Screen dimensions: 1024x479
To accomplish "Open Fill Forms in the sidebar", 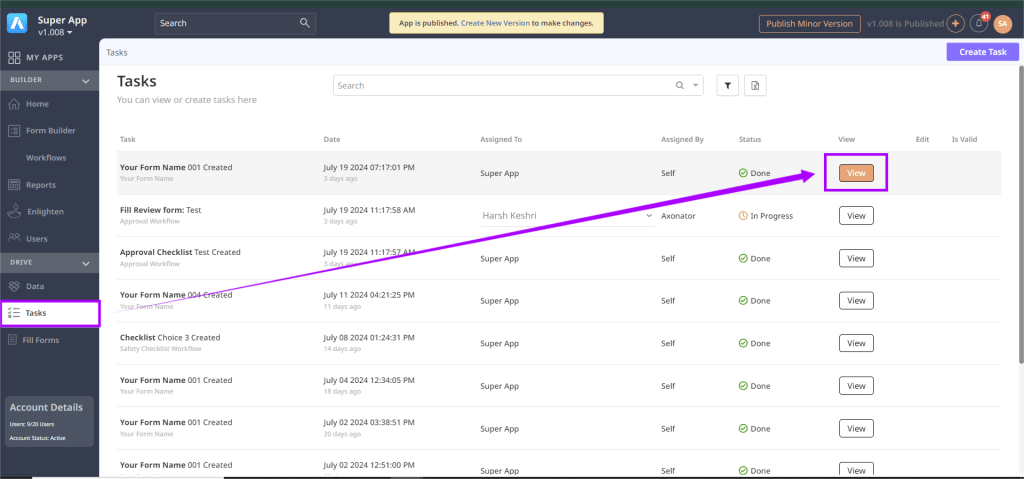I will point(40,340).
